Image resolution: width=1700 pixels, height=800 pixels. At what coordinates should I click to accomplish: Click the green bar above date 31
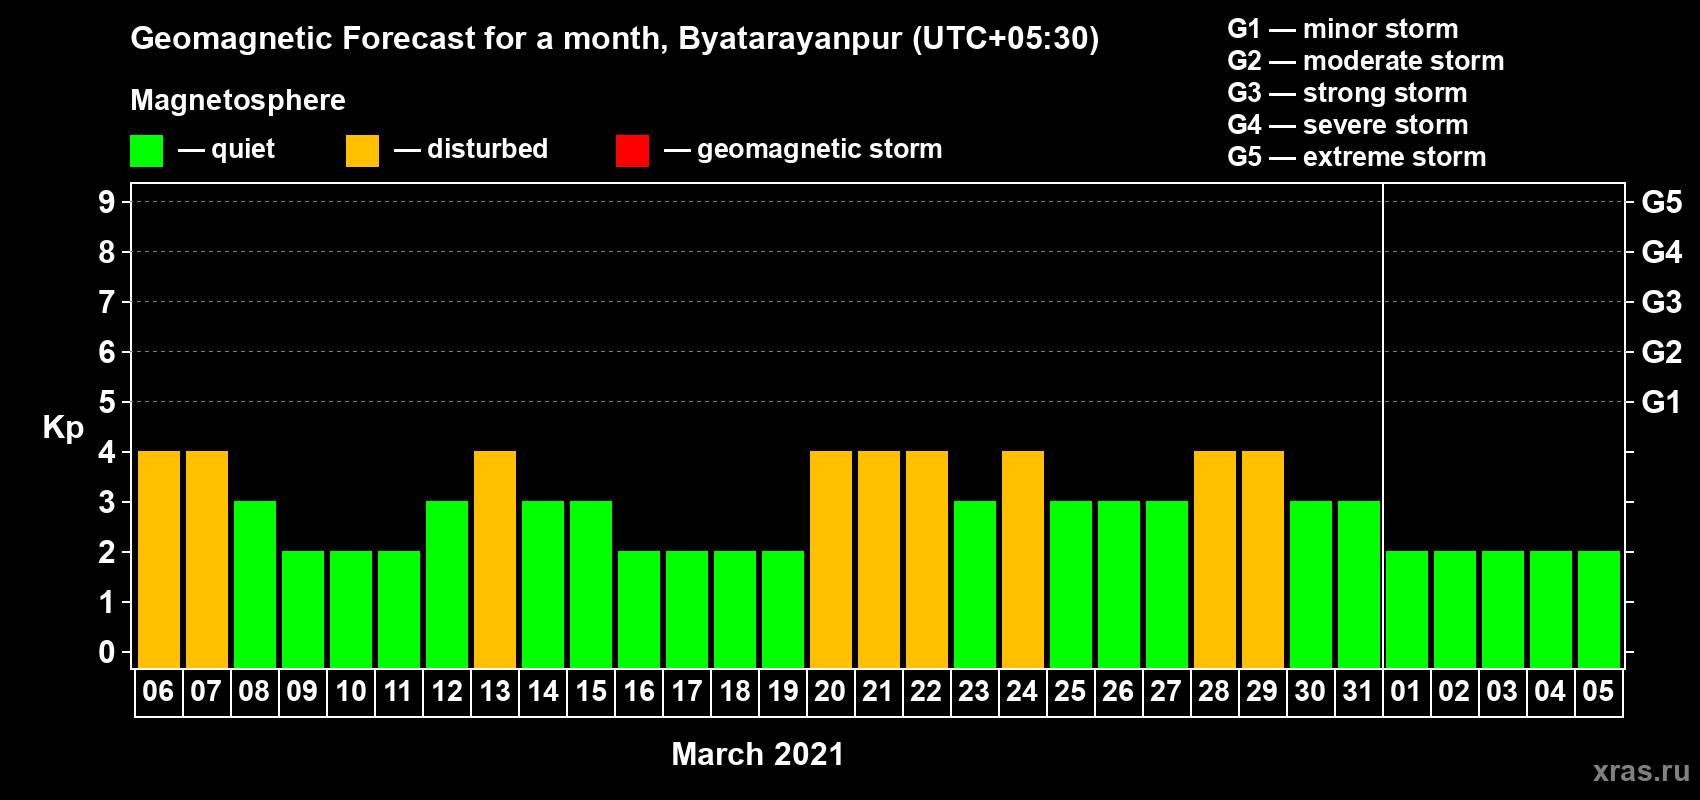pyautogui.click(x=1359, y=584)
